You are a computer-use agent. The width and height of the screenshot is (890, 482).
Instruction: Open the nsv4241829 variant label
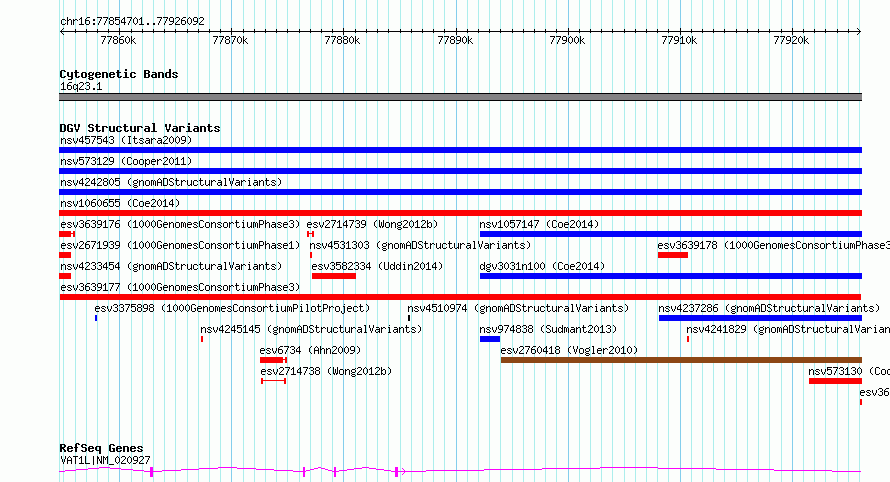click(x=788, y=329)
